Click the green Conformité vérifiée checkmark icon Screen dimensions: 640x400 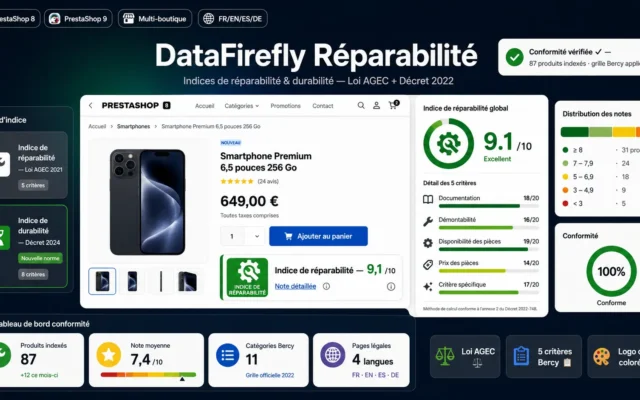pos(514,57)
